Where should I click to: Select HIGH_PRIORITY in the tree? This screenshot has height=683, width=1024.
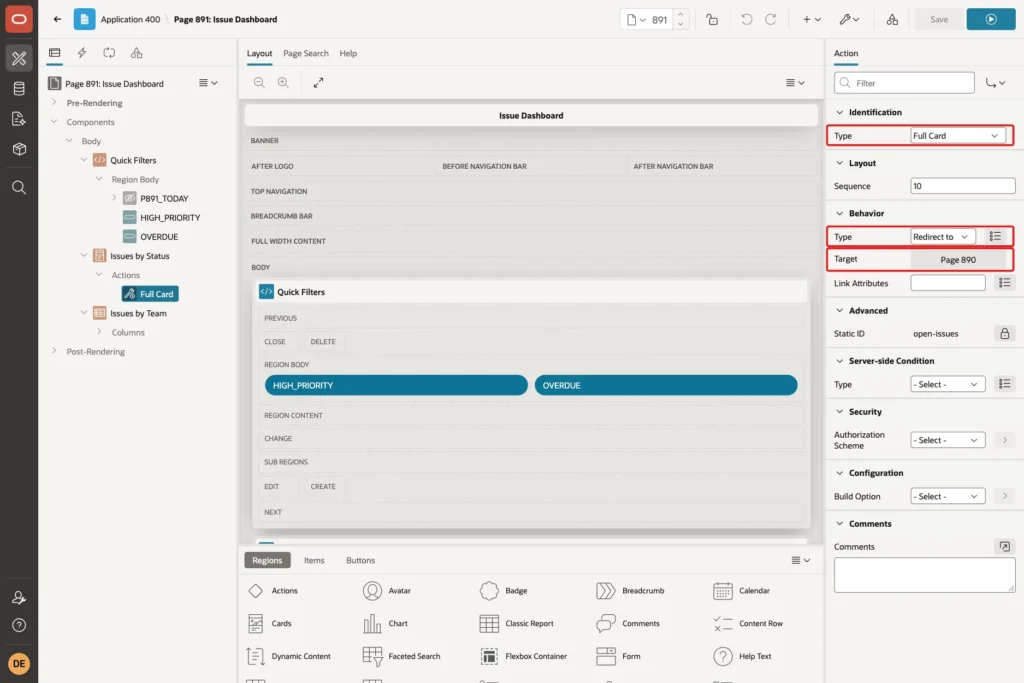(170, 217)
